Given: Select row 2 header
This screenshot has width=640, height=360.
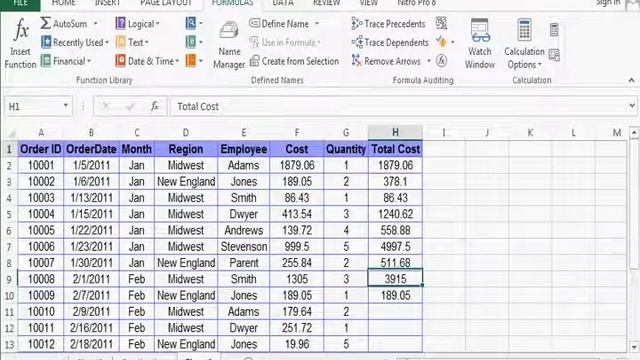Looking at the screenshot, I should pos(9,166).
